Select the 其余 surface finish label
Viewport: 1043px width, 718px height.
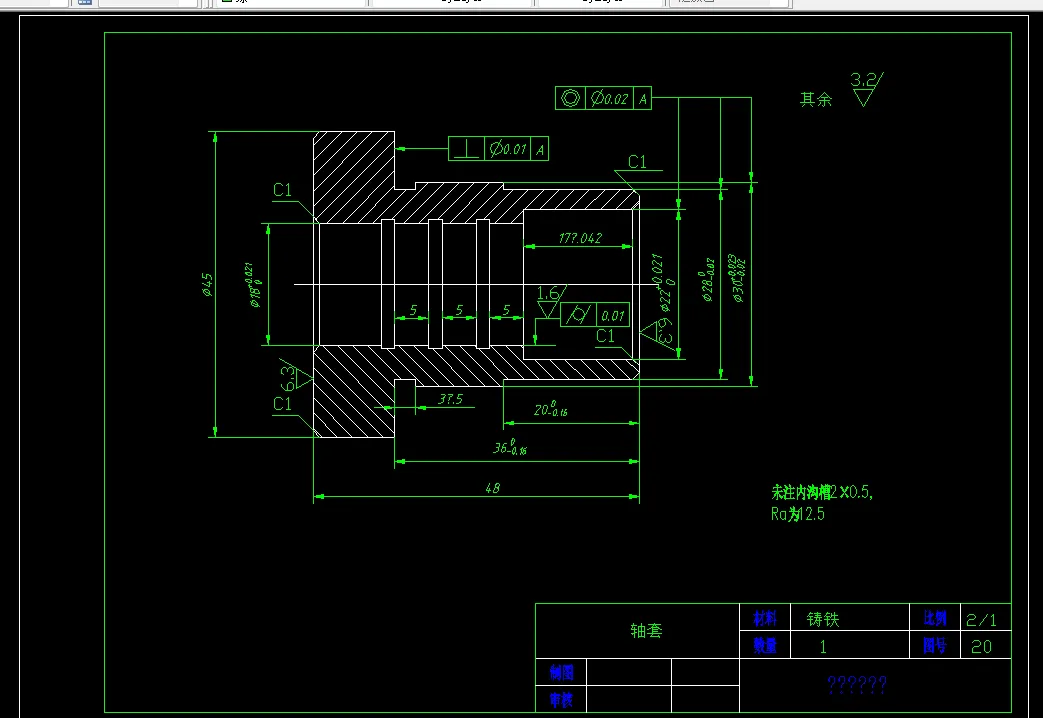[816, 100]
